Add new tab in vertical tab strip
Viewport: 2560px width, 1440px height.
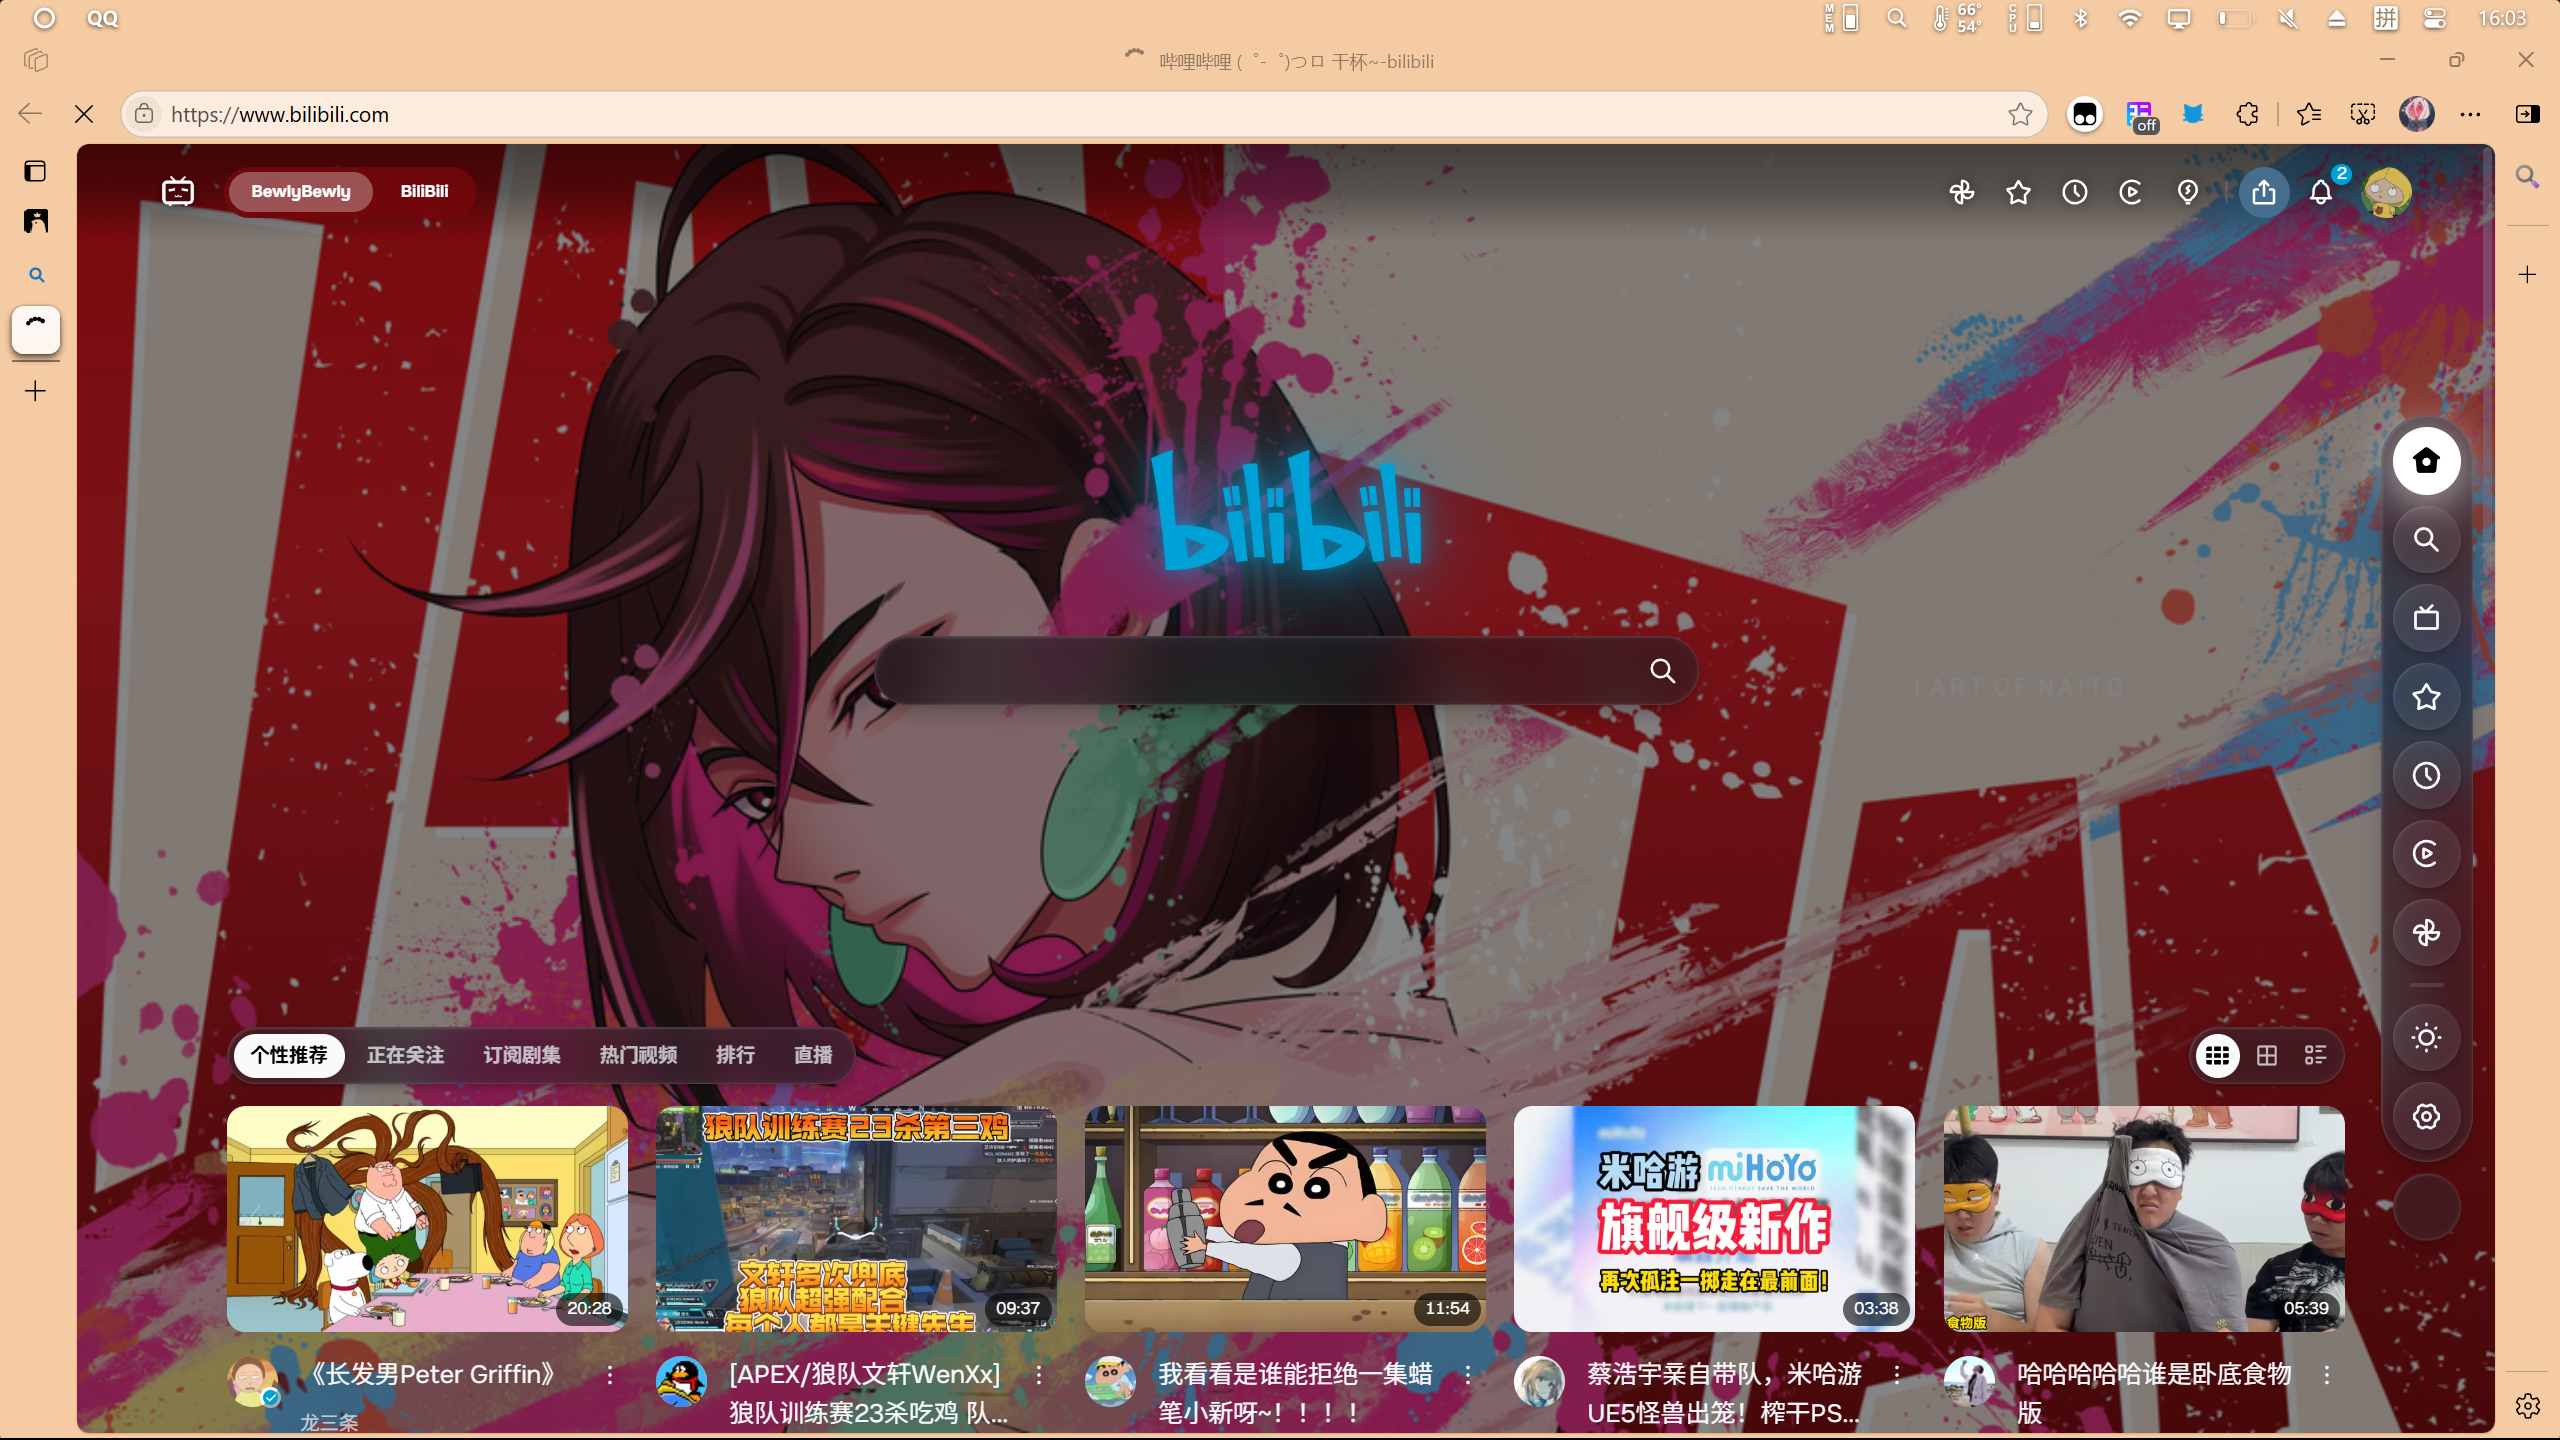pos(35,391)
